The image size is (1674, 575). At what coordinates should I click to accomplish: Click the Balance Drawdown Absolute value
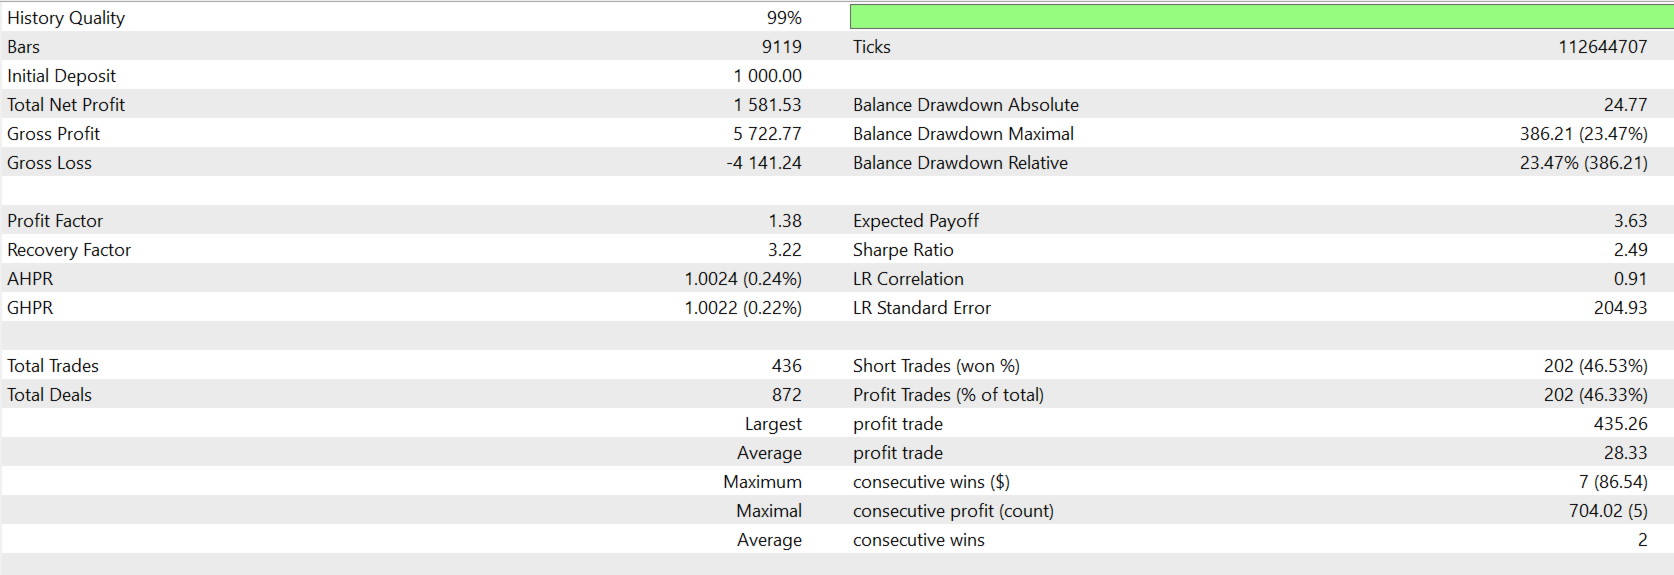[x=1625, y=105]
